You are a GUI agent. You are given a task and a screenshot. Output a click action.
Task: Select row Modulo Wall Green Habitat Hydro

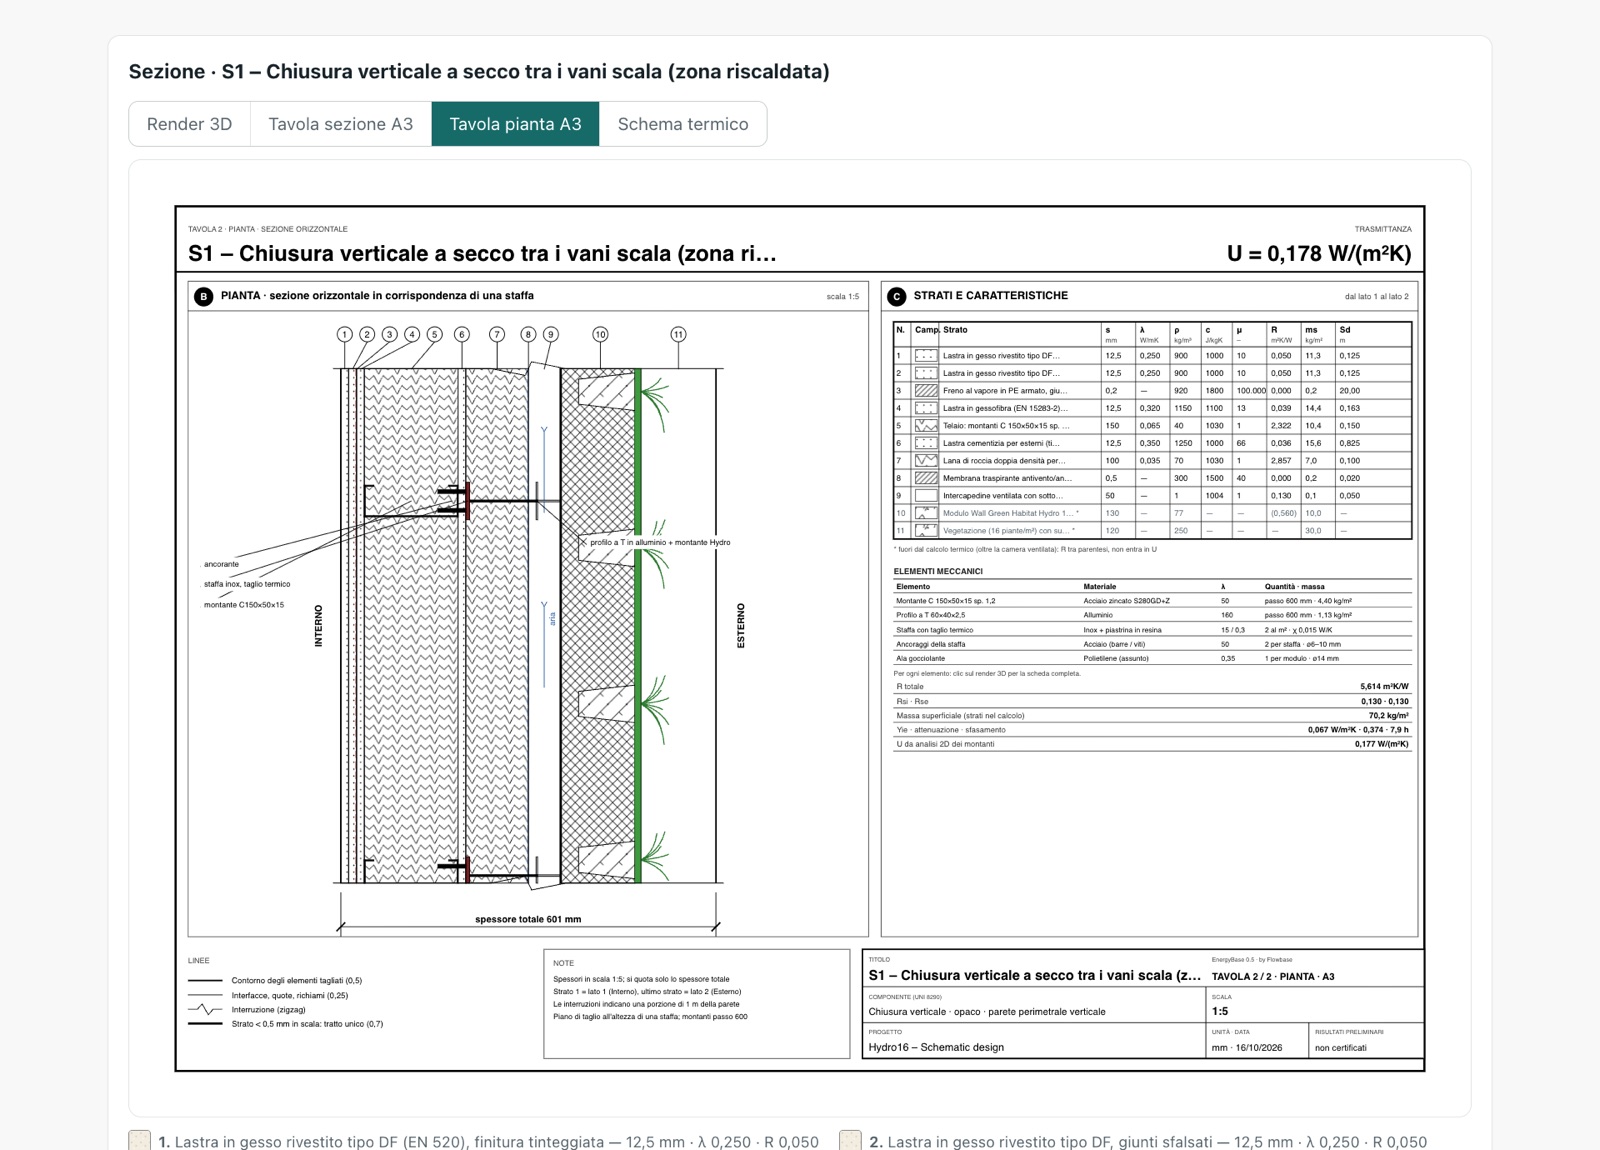(1152, 513)
